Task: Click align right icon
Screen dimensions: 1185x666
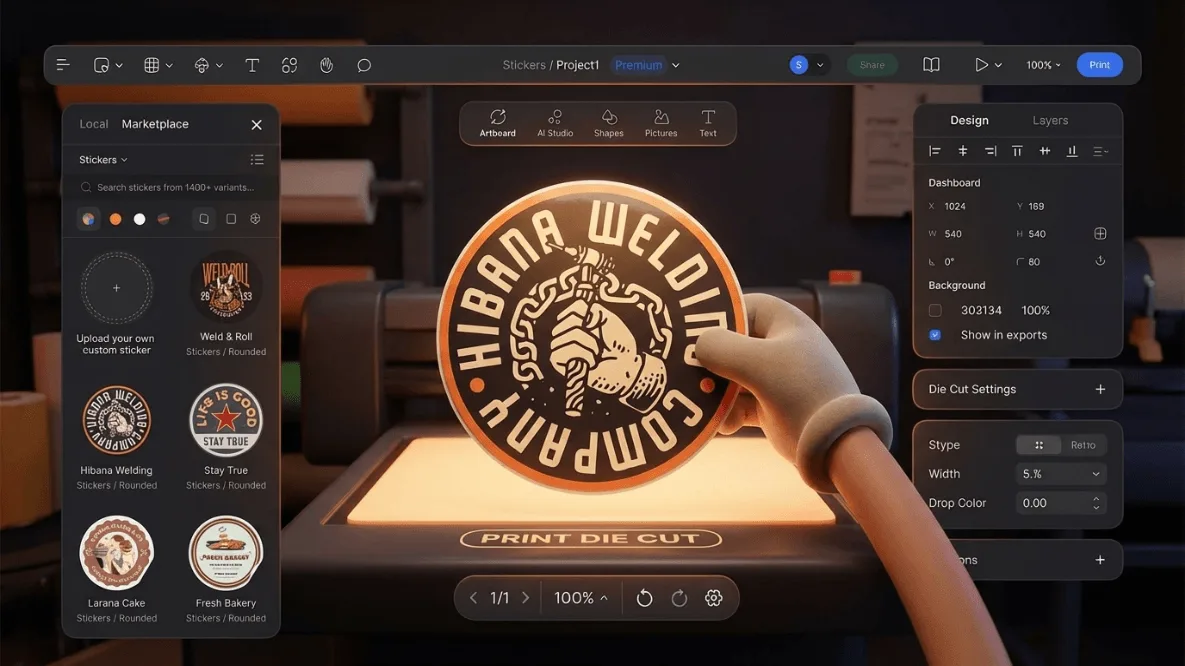Action: [990, 151]
